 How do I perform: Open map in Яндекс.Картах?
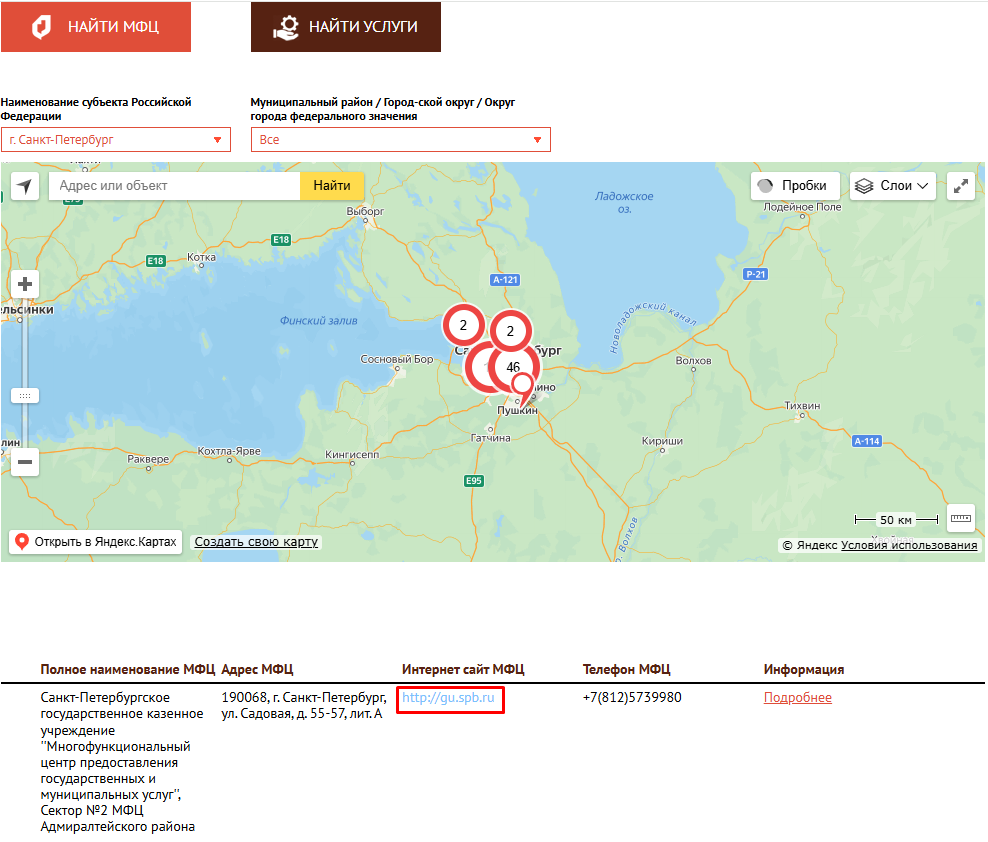[96, 542]
